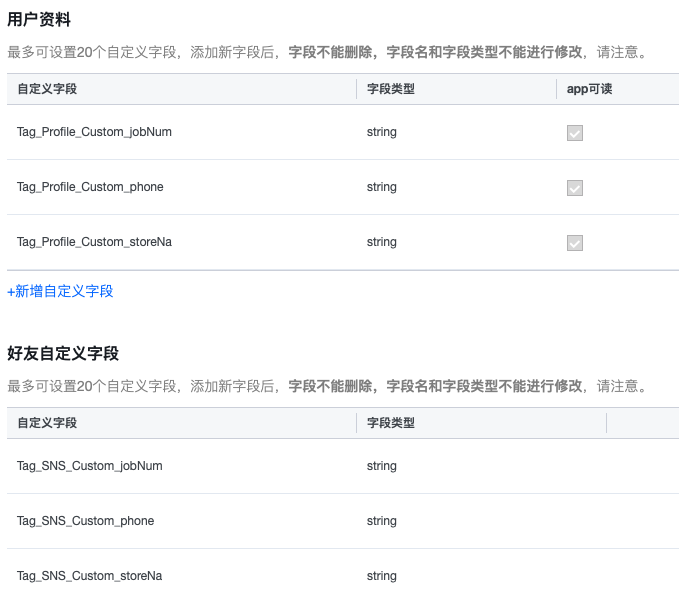The width and height of the screenshot is (679, 600).
Task: Click the +新增自定义字段 link
Action: pyautogui.click(x=60, y=291)
